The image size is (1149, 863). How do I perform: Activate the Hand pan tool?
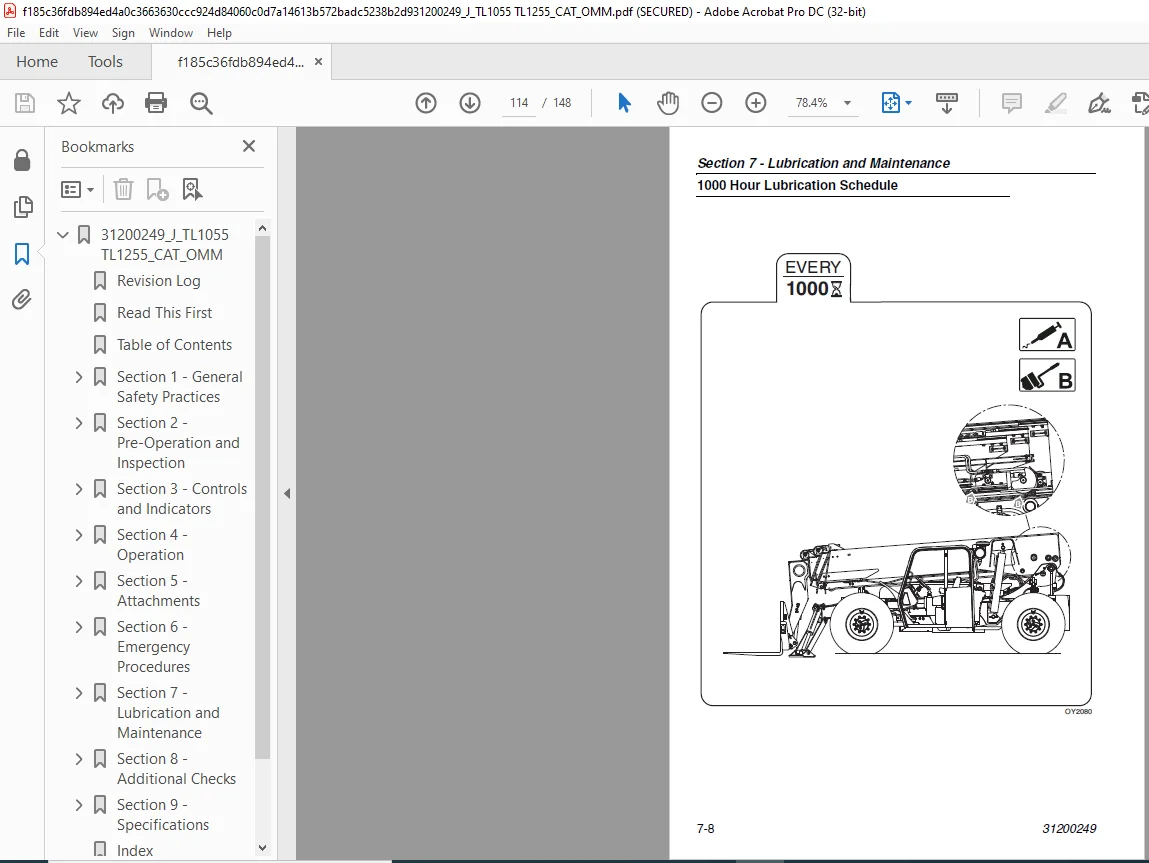668,103
